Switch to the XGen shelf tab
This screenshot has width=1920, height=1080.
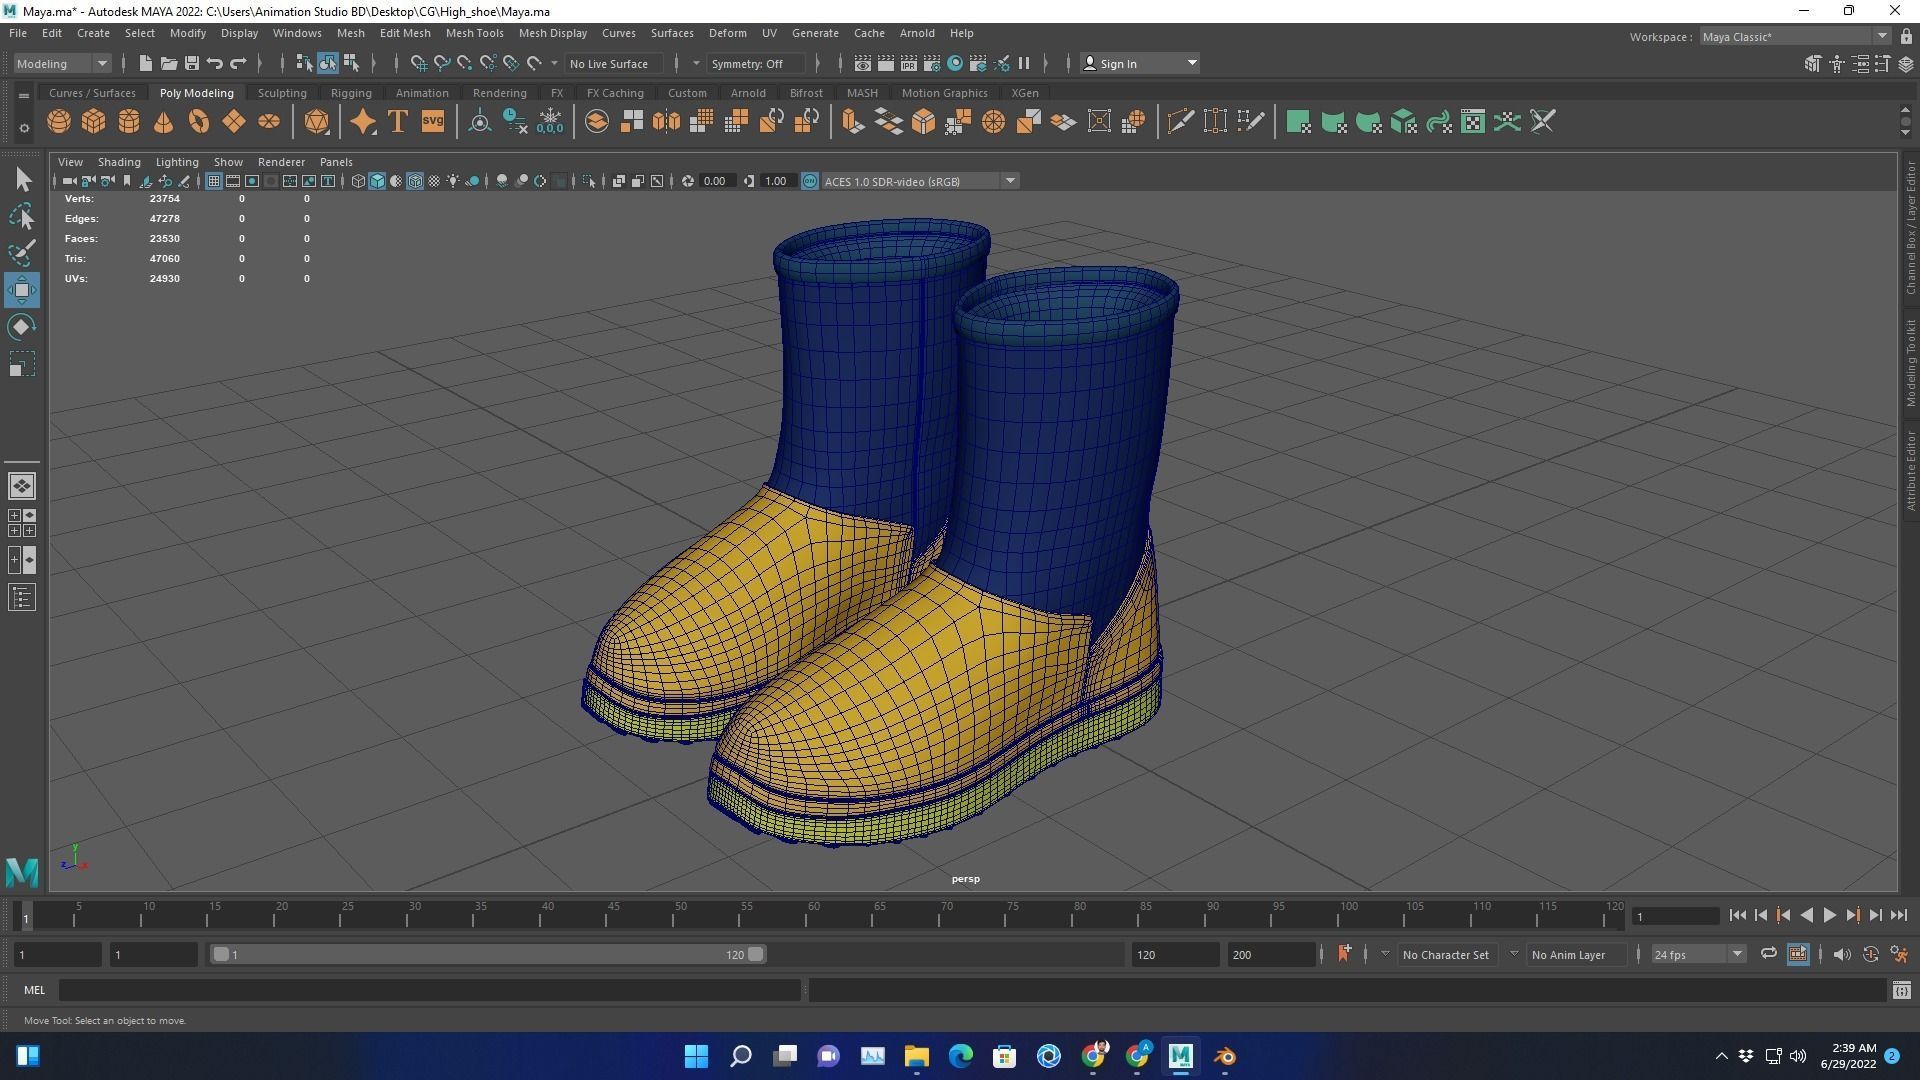coord(1024,93)
